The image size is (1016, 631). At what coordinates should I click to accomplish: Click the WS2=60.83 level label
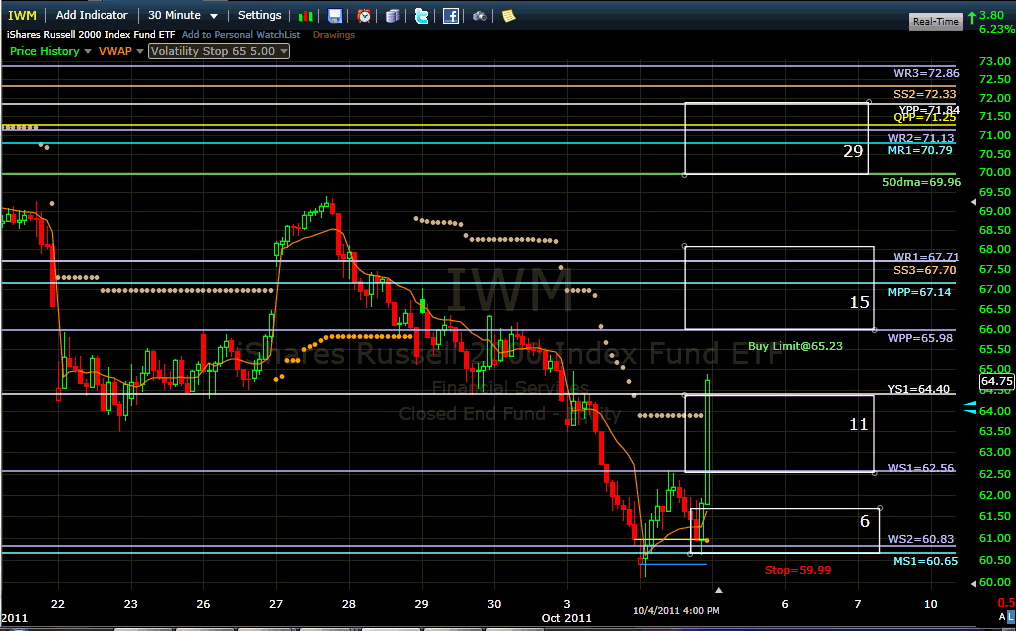pyautogui.click(x=921, y=539)
